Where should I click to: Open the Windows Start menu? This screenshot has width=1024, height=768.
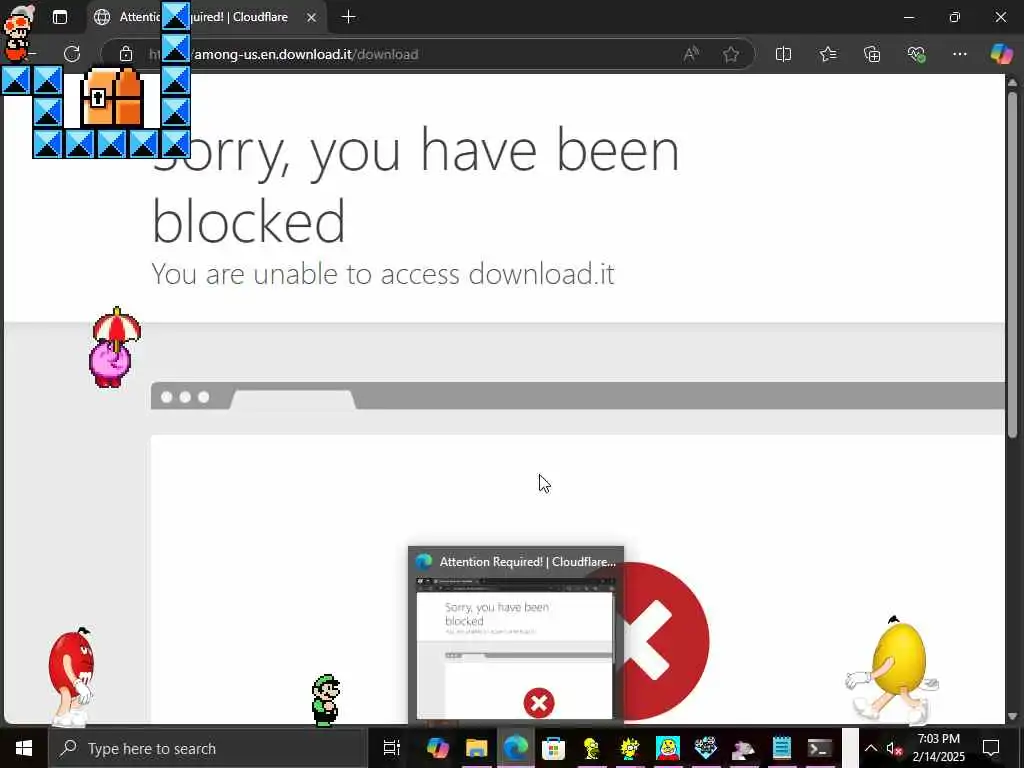coord(24,748)
